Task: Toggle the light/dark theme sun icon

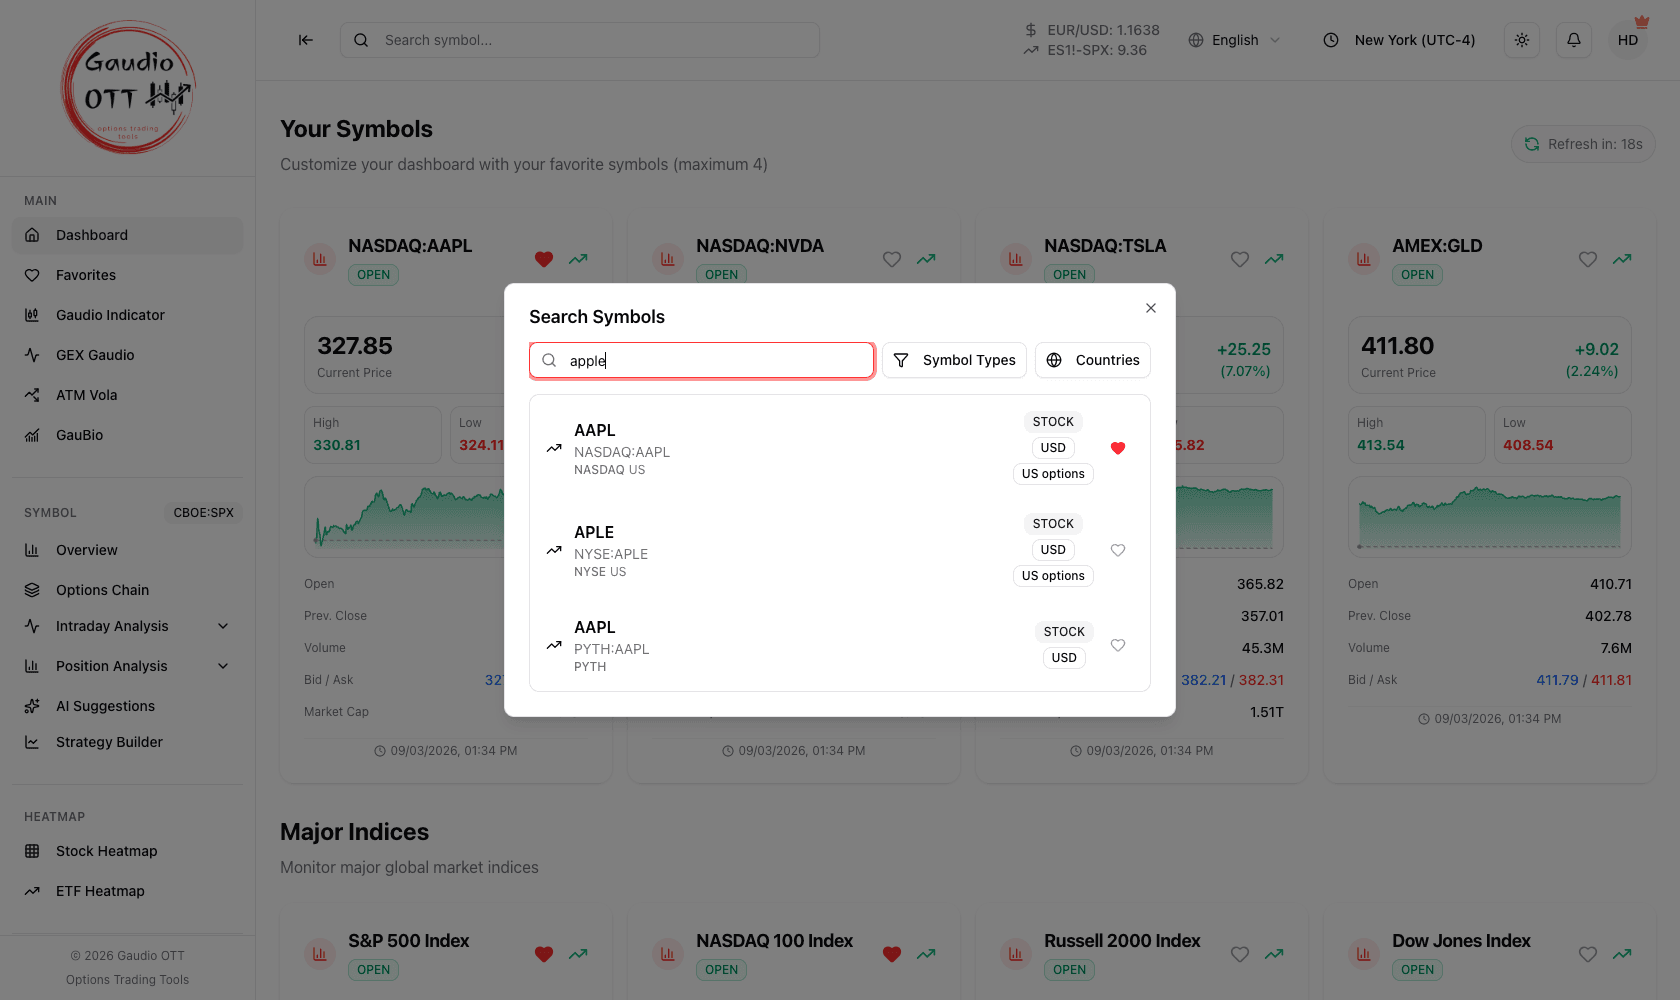Action: pos(1522,40)
